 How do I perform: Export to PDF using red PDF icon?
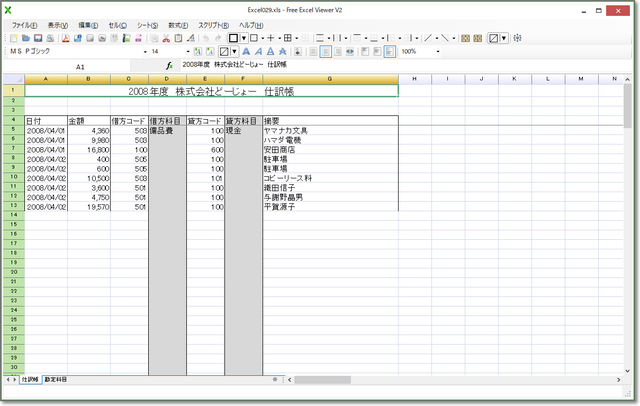coord(65,38)
